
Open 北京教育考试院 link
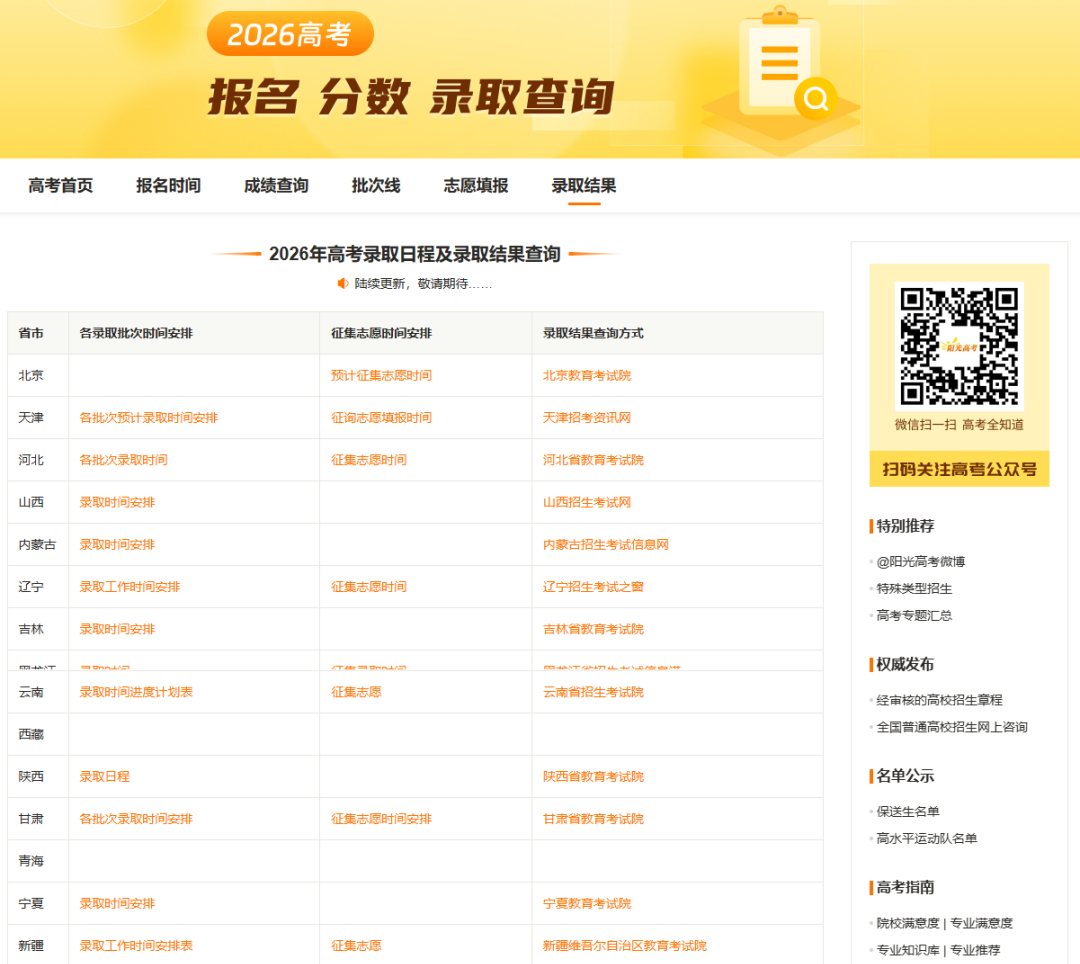[x=587, y=375]
